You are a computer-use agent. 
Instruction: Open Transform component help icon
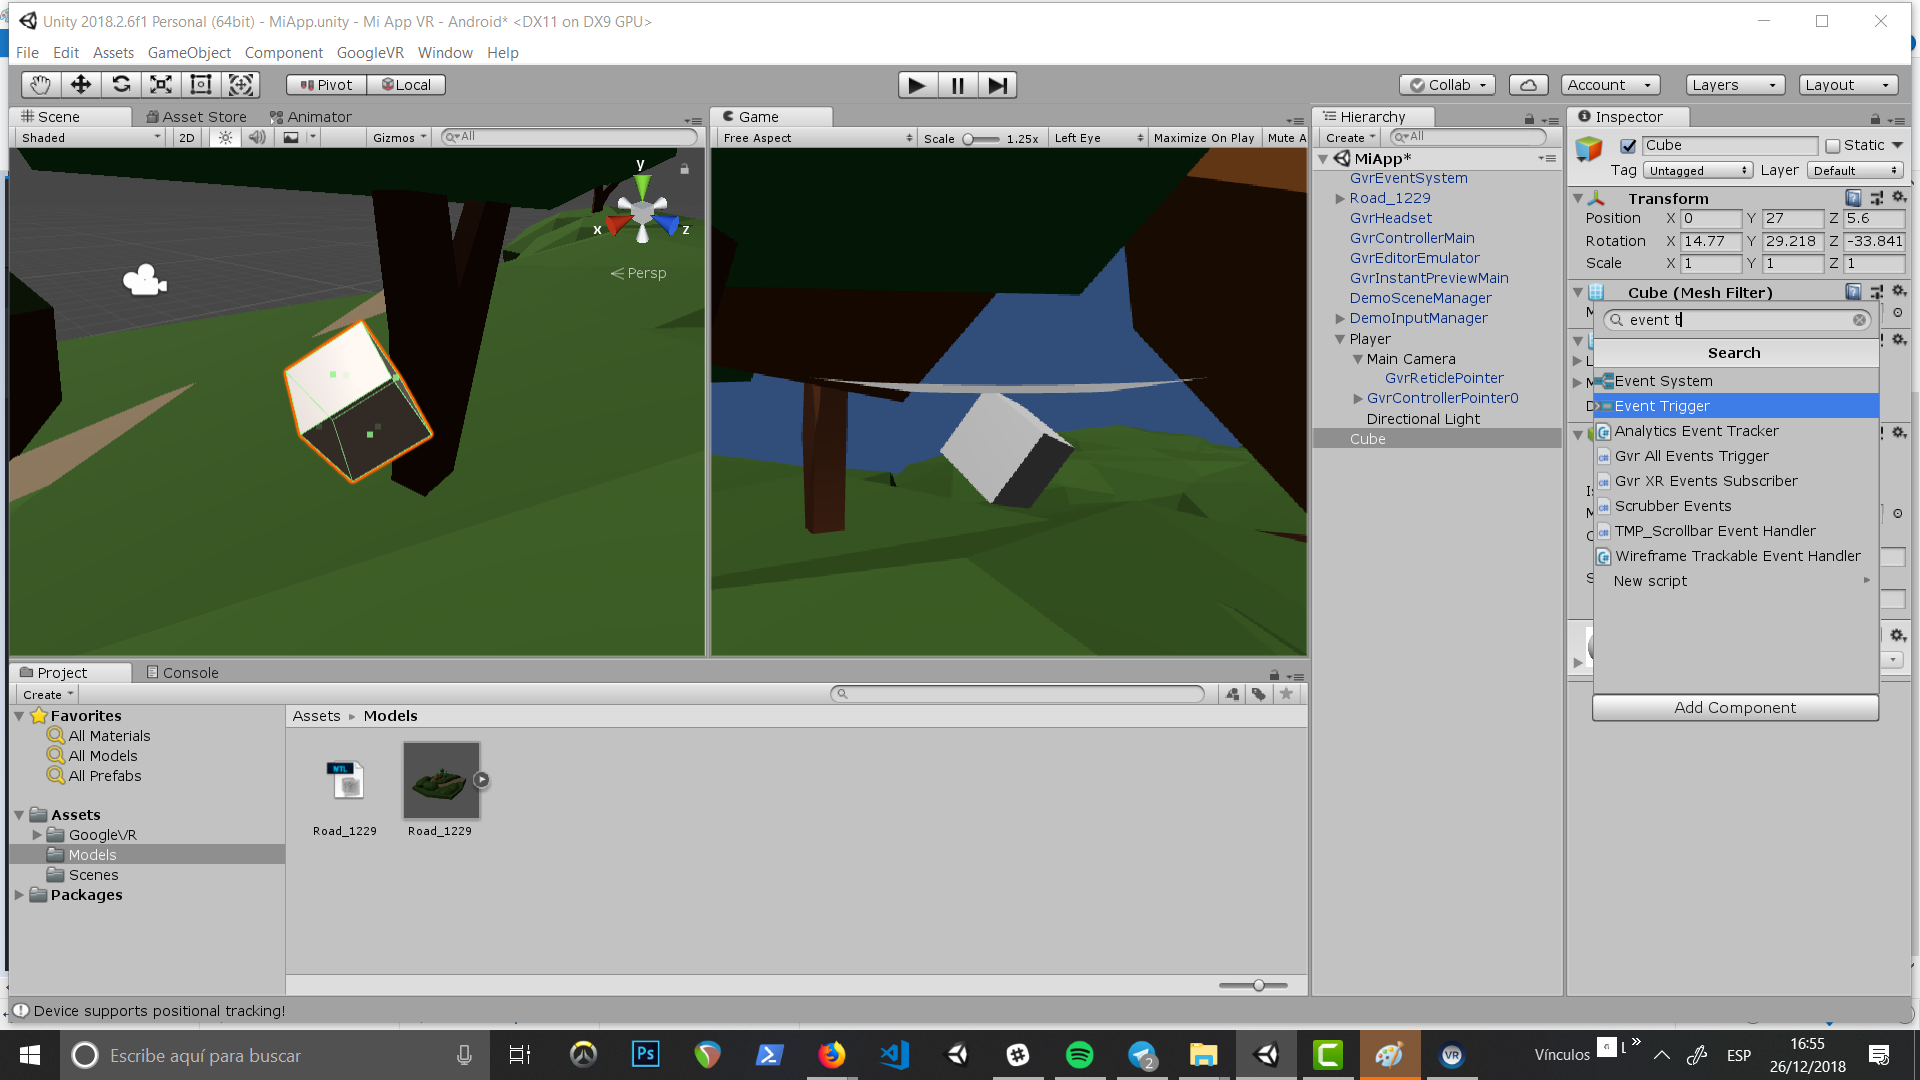click(x=1853, y=198)
